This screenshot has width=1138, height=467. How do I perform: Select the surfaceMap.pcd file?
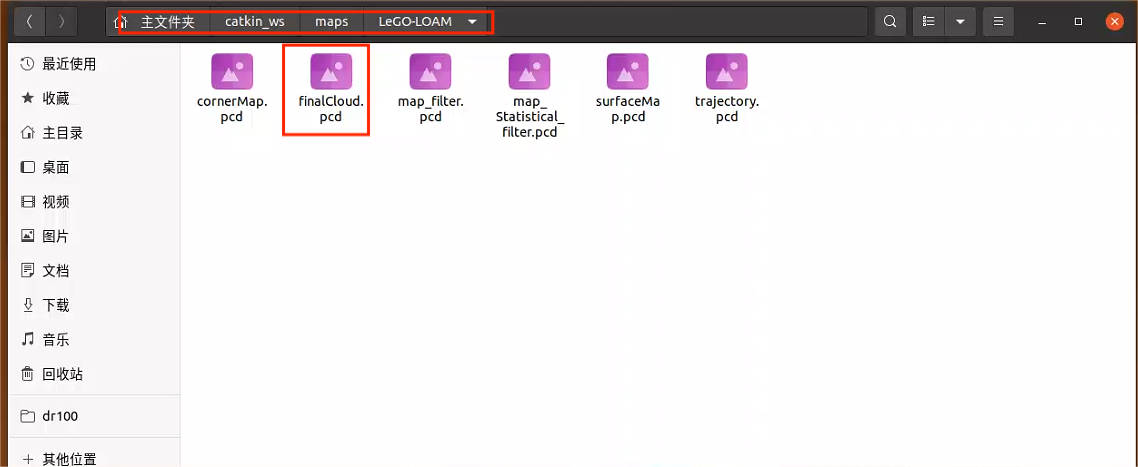[x=628, y=73]
